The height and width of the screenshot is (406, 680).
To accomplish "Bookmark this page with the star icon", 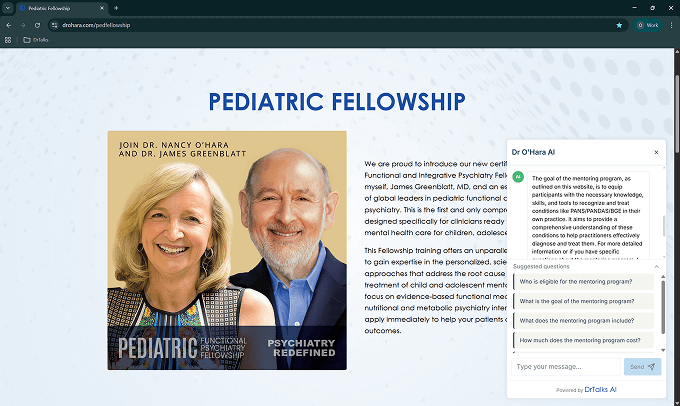I will 619,24.
